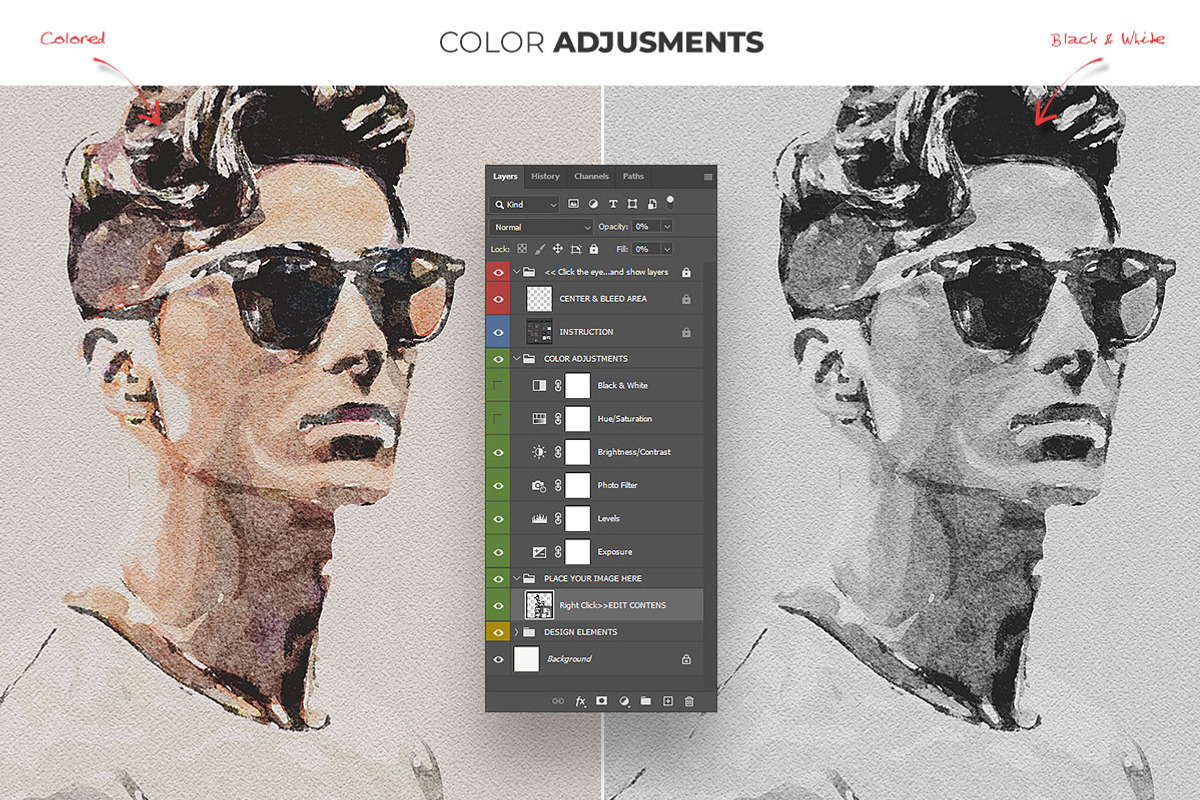Image resolution: width=1200 pixels, height=800 pixels.
Task: Select the Right Click>>EDIT CONTENS layer thumbnail
Action: 540,605
